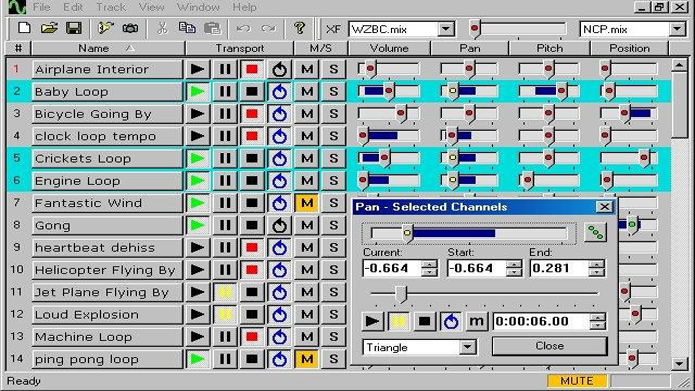Click the Help question mark icon
Screen dimensions: 695x391
[300, 28]
